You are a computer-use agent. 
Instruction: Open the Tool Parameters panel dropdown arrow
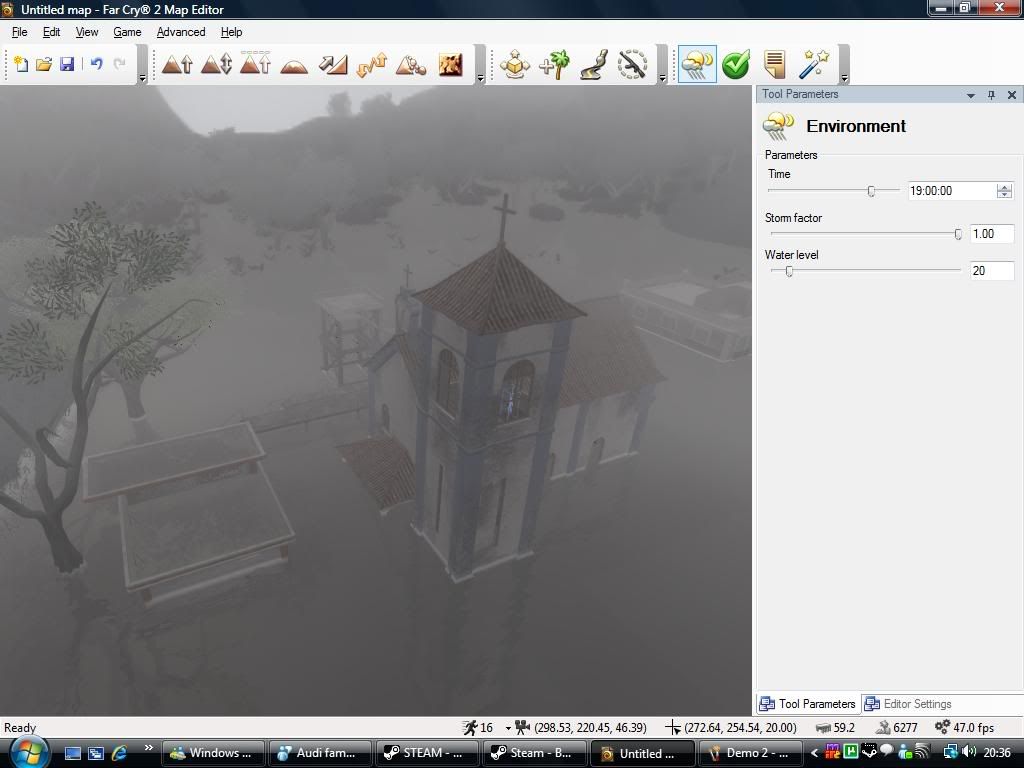[970, 95]
